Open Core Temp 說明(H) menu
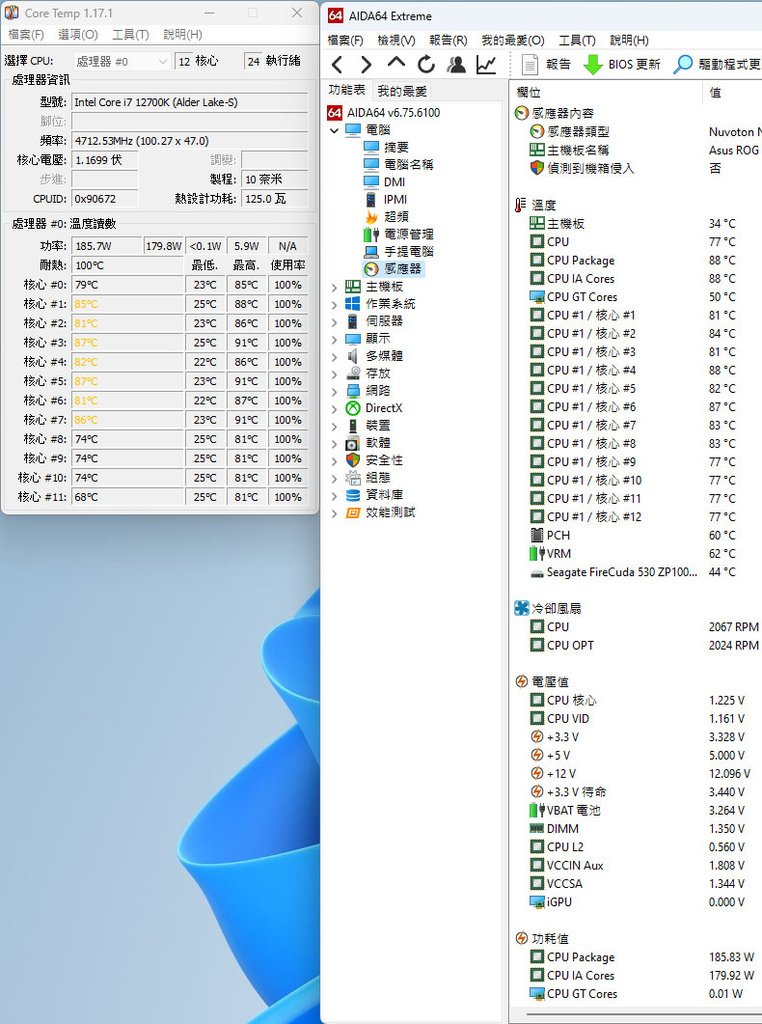Viewport: 762px width, 1024px height. [x=183, y=35]
